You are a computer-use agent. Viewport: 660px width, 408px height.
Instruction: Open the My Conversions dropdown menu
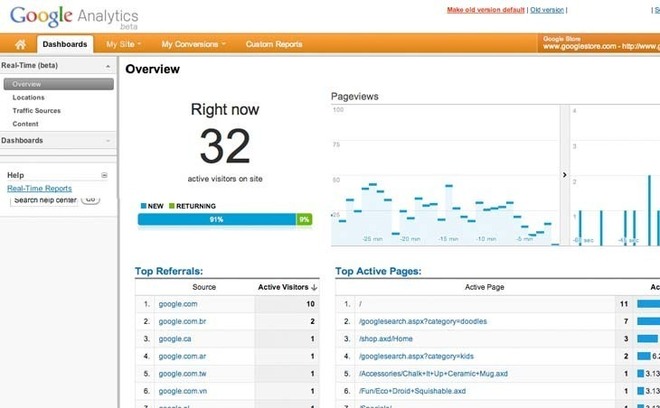coord(194,44)
